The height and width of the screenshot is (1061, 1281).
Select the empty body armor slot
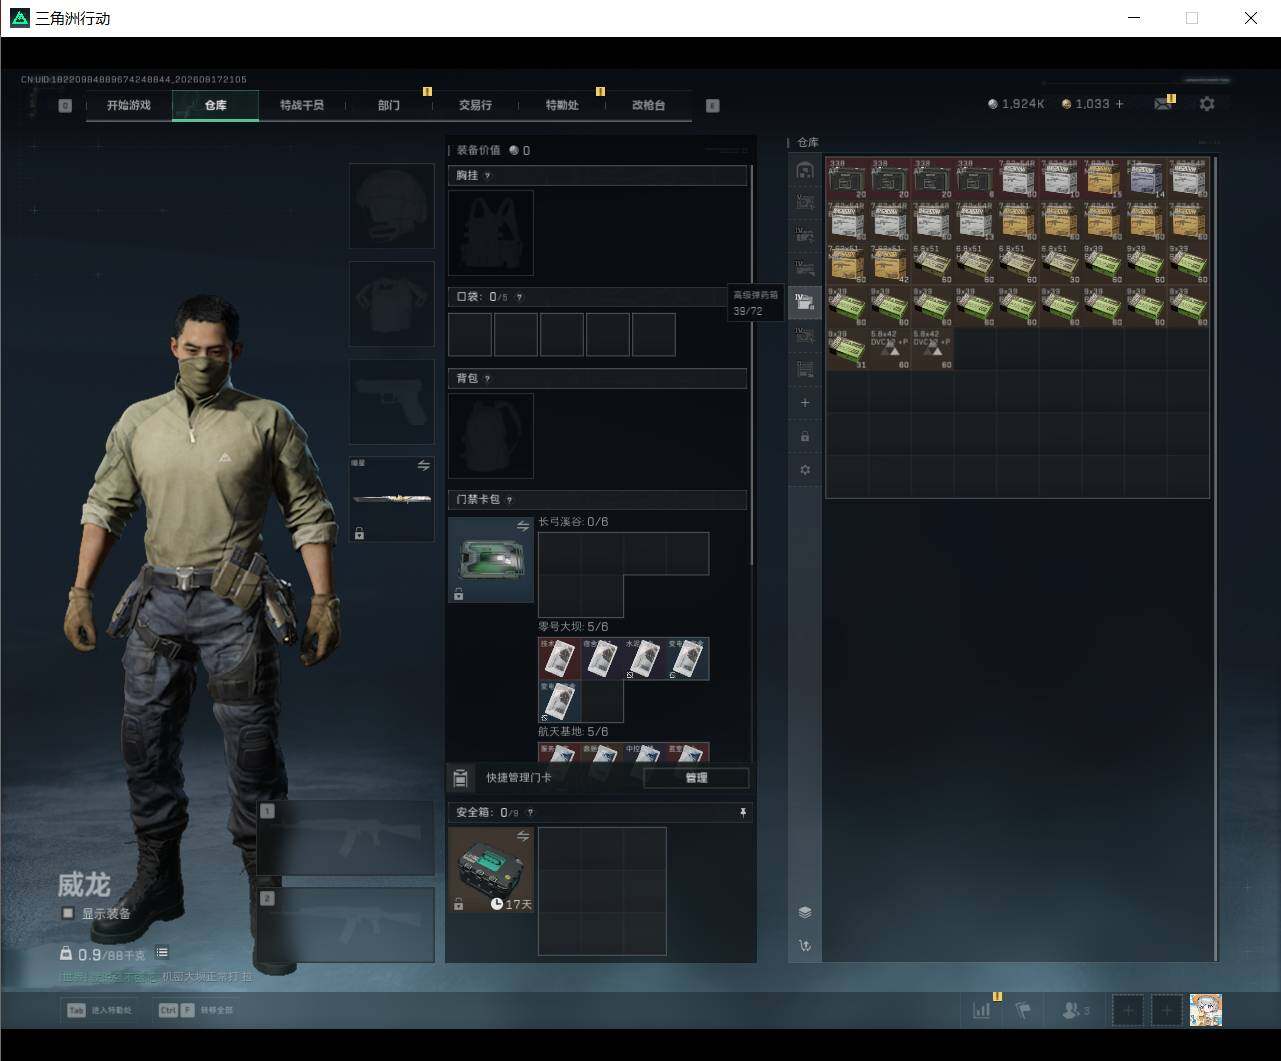tap(392, 304)
